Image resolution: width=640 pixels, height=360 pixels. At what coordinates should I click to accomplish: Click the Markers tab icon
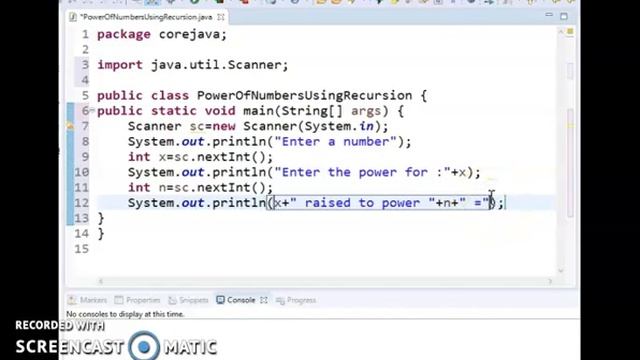click(x=72, y=300)
